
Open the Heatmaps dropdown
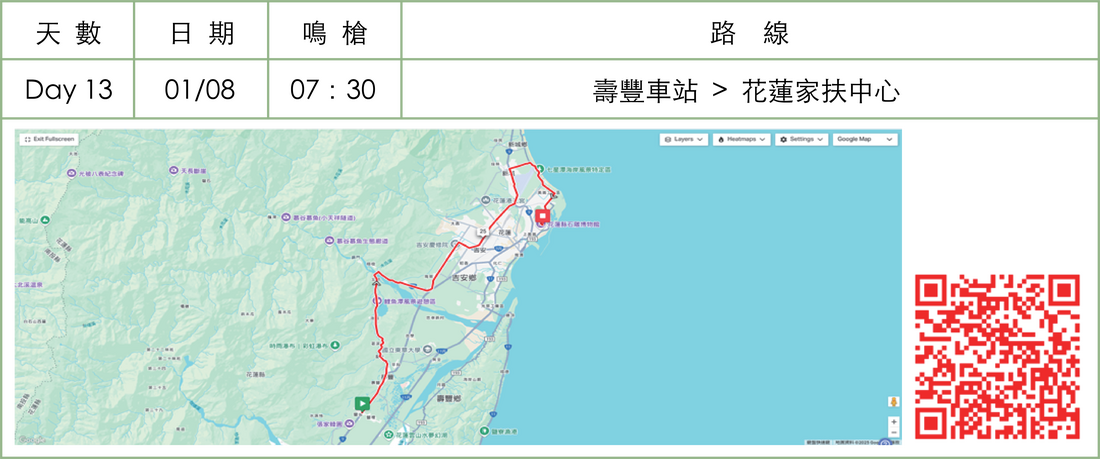coord(742,140)
